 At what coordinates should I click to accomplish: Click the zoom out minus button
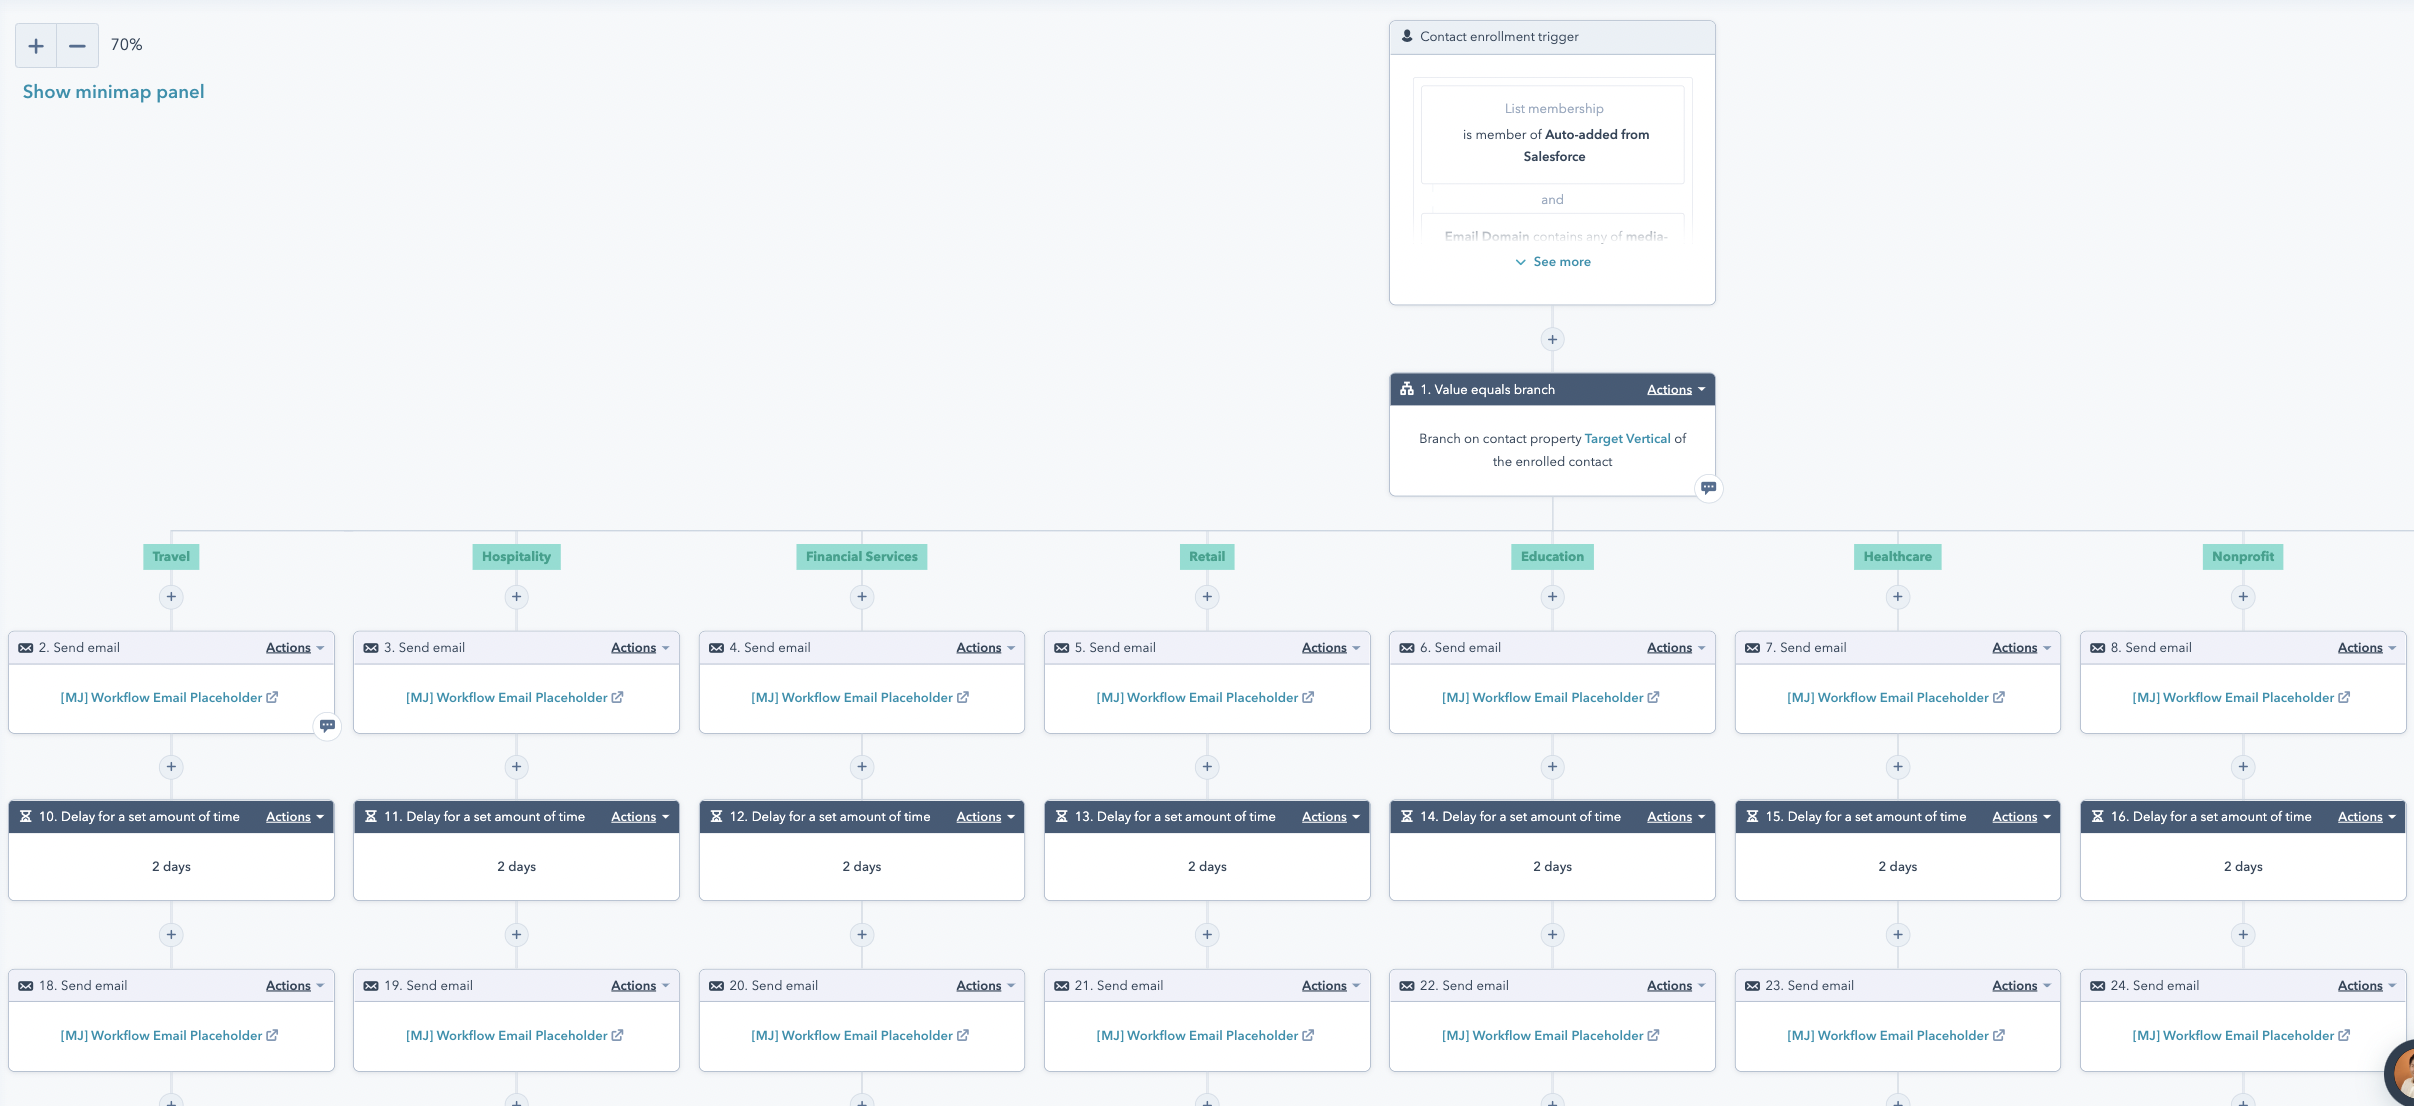(x=77, y=46)
